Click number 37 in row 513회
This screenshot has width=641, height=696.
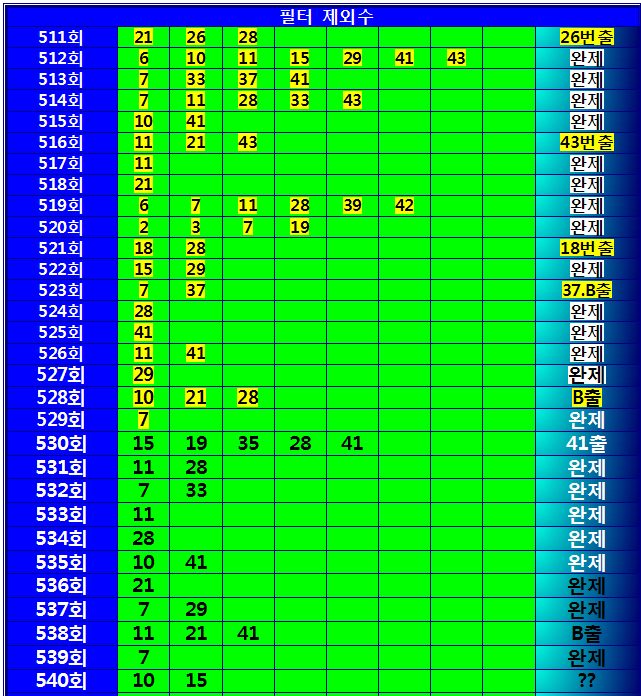pos(248,79)
